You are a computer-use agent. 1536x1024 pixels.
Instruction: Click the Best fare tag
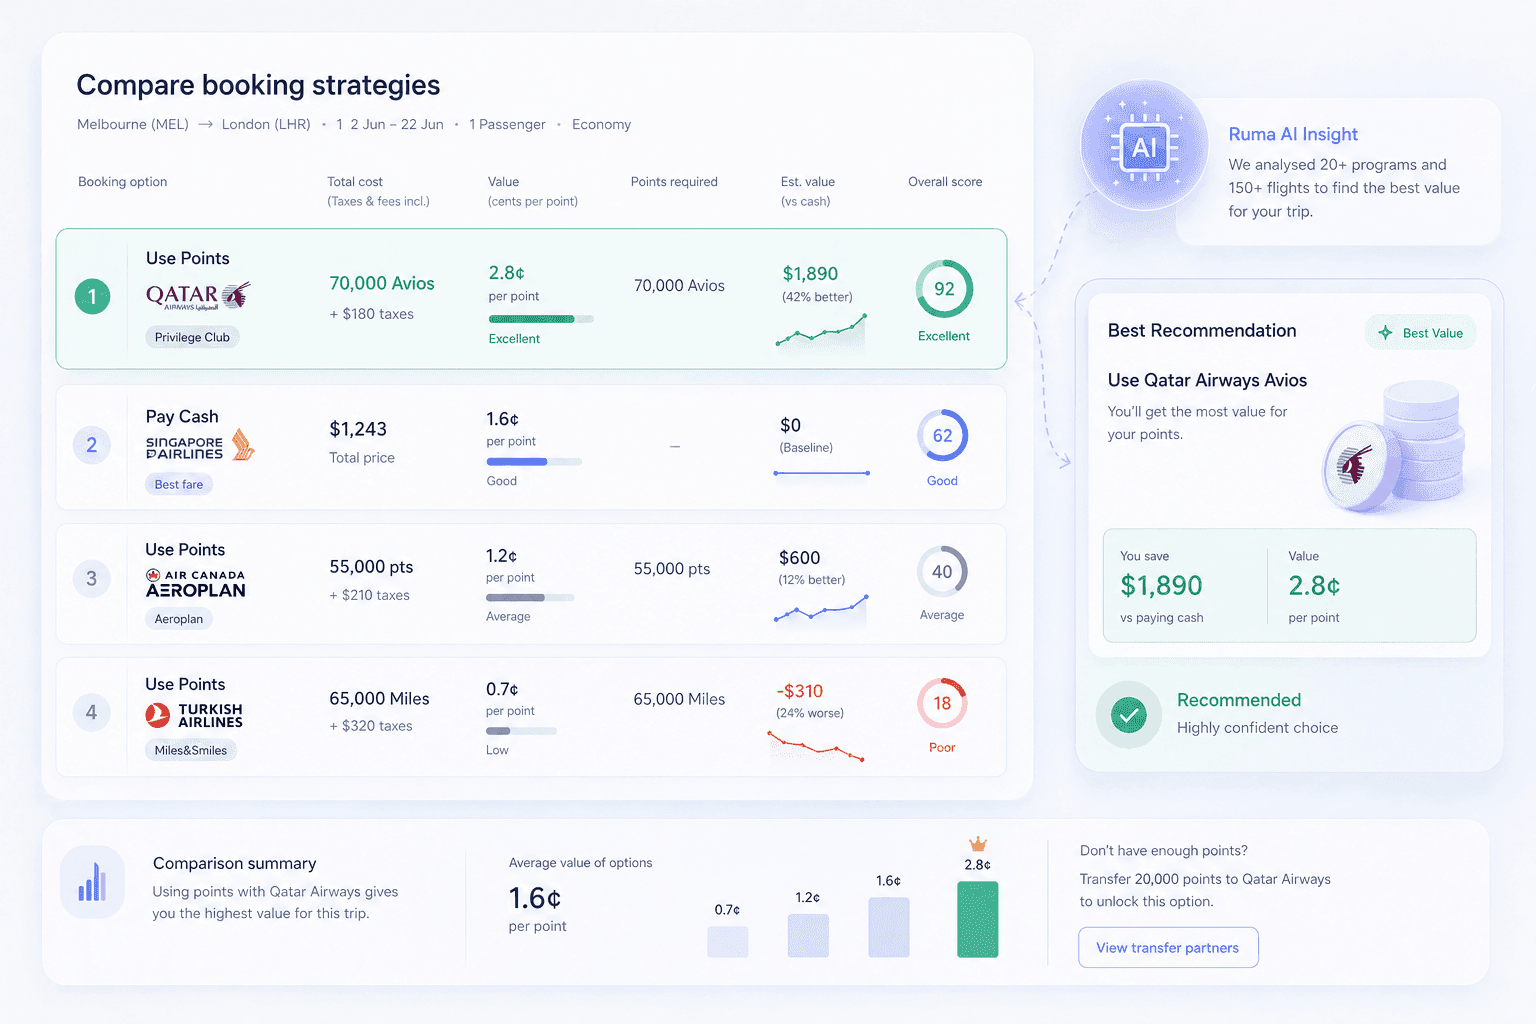click(x=179, y=484)
